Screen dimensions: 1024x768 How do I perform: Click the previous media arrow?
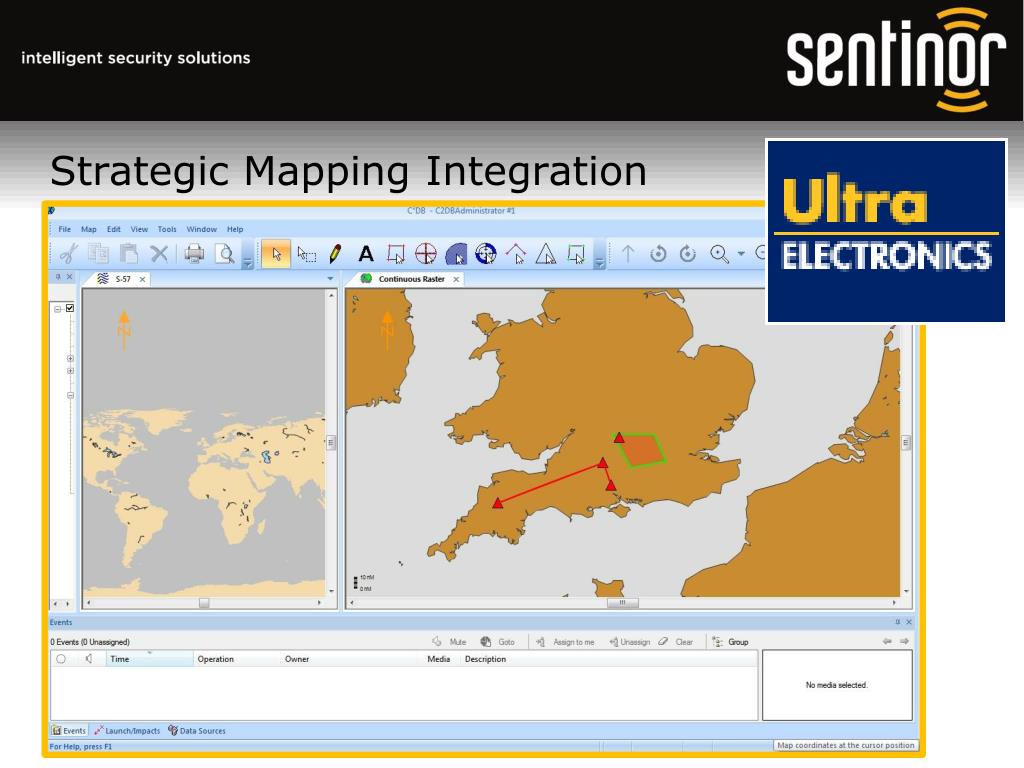click(x=887, y=641)
